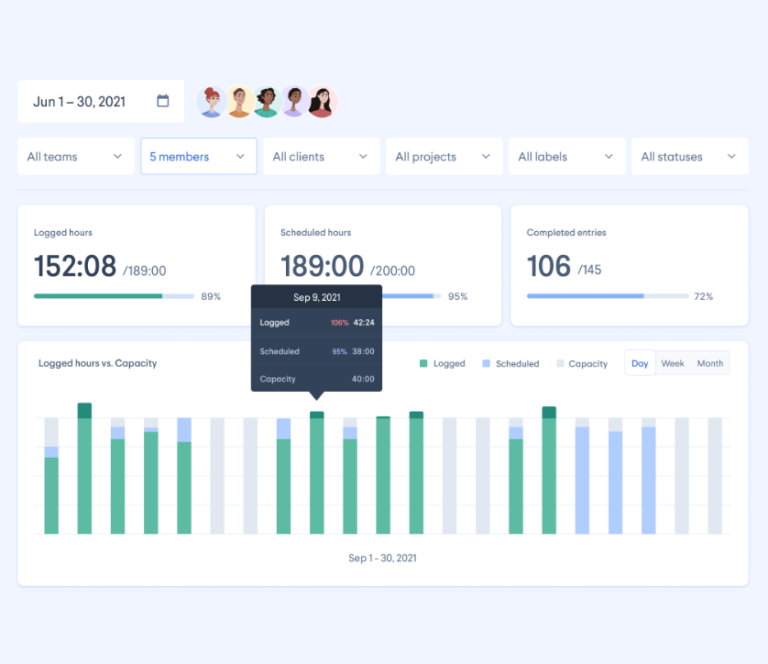The height and width of the screenshot is (664, 768).
Task: Open the All teams dropdown
Action: pyautogui.click(x=76, y=157)
